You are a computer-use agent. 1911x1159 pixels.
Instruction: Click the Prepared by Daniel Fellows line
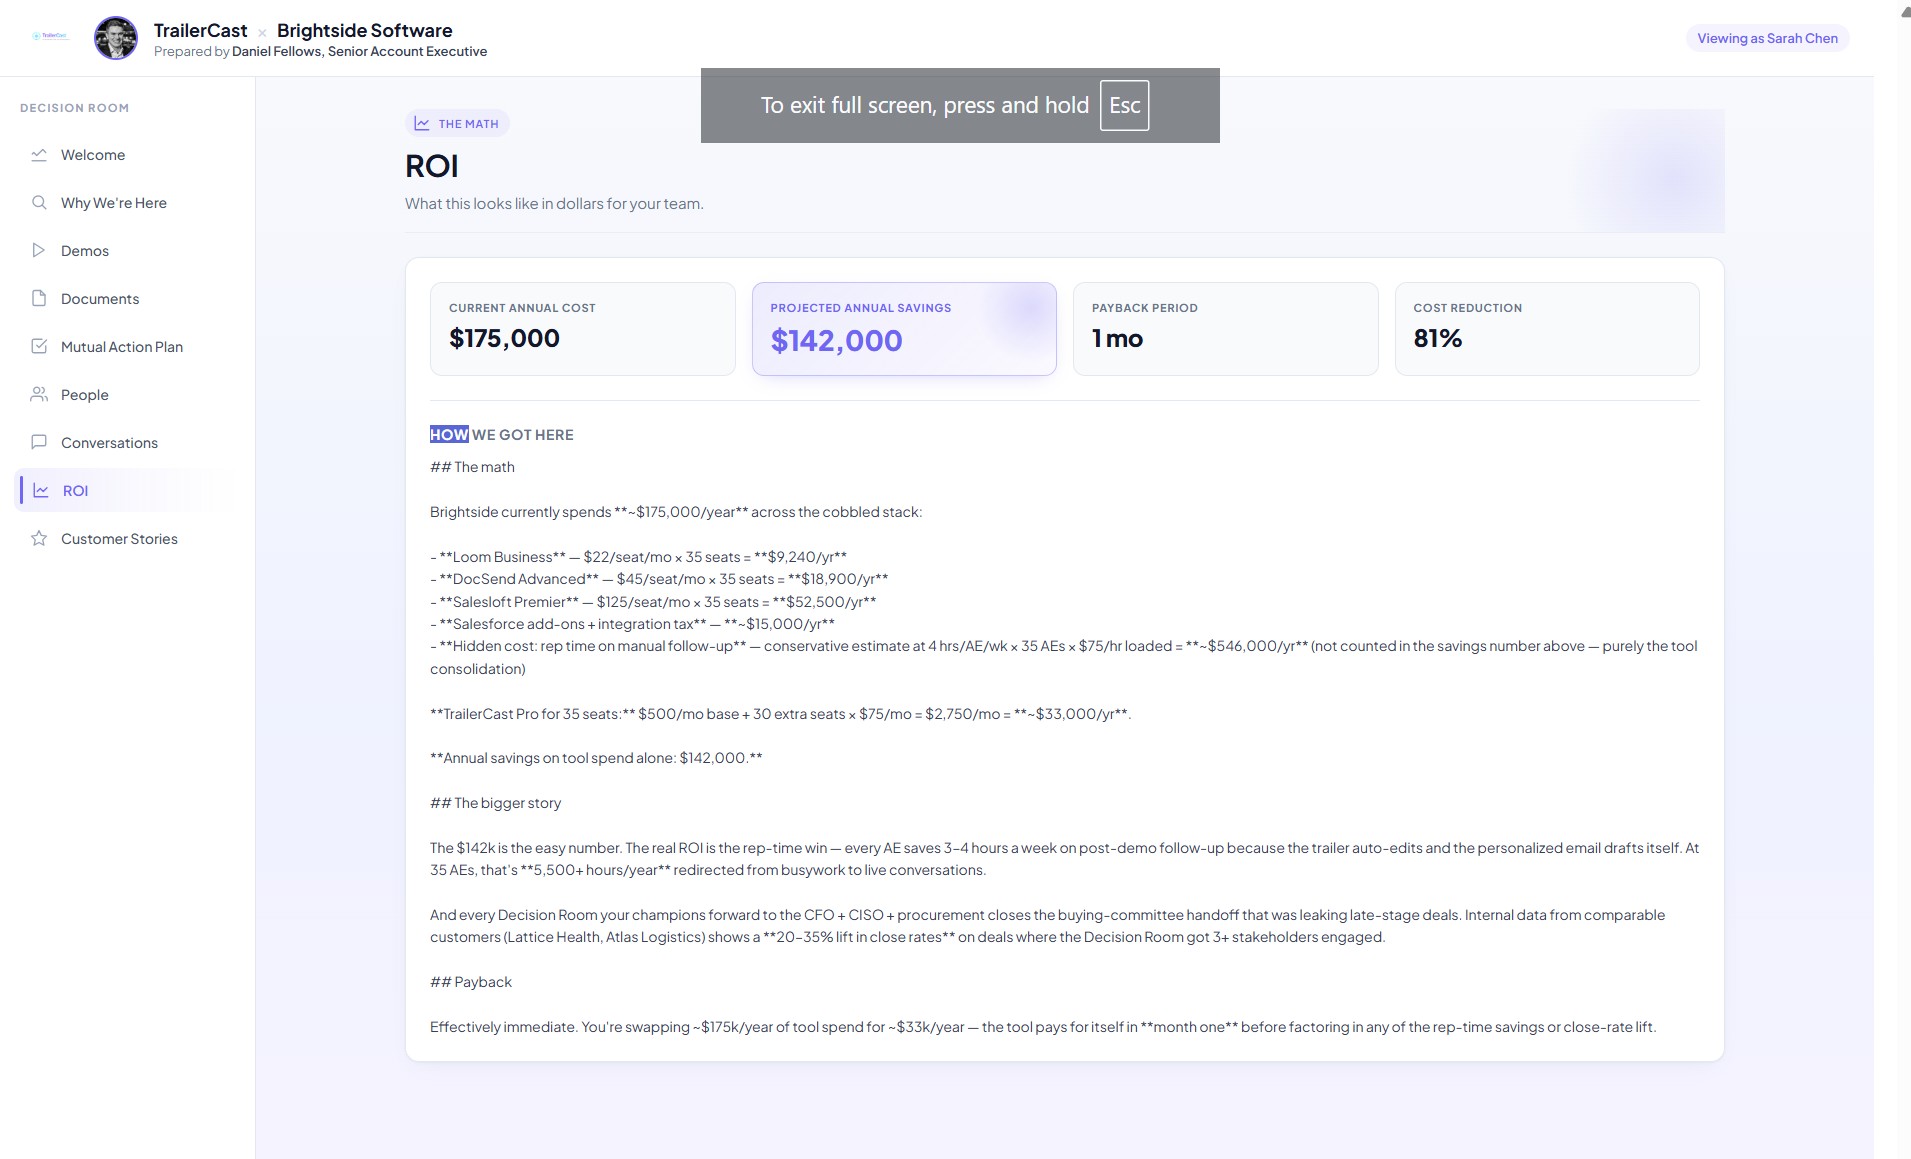320,52
